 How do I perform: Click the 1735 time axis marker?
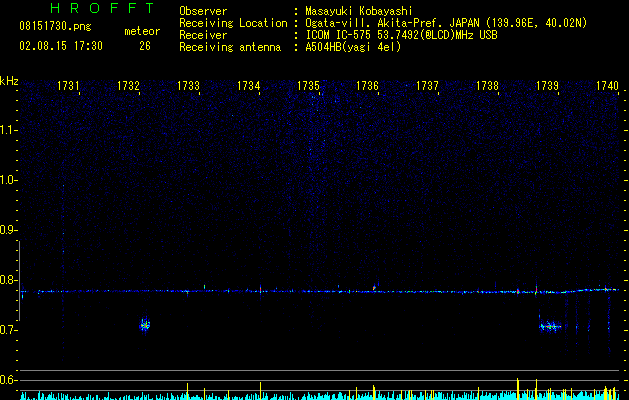click(x=308, y=86)
